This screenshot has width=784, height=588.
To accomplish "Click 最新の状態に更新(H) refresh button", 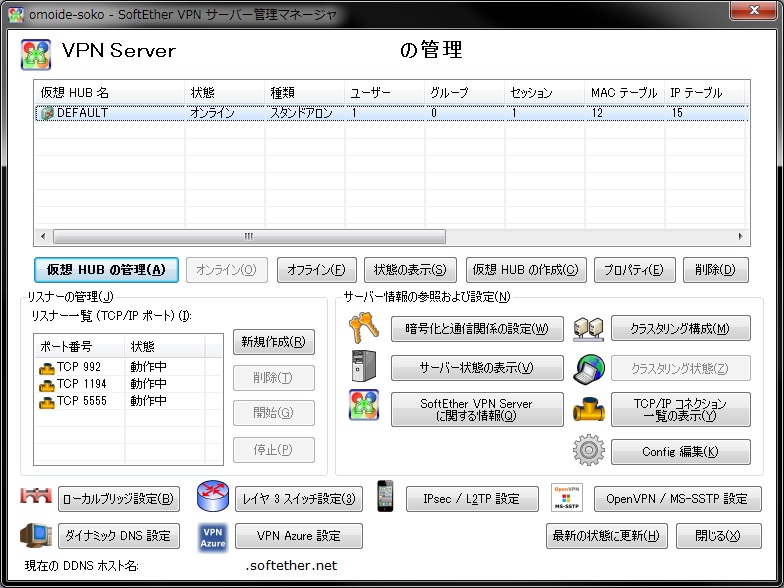I will 606,536.
